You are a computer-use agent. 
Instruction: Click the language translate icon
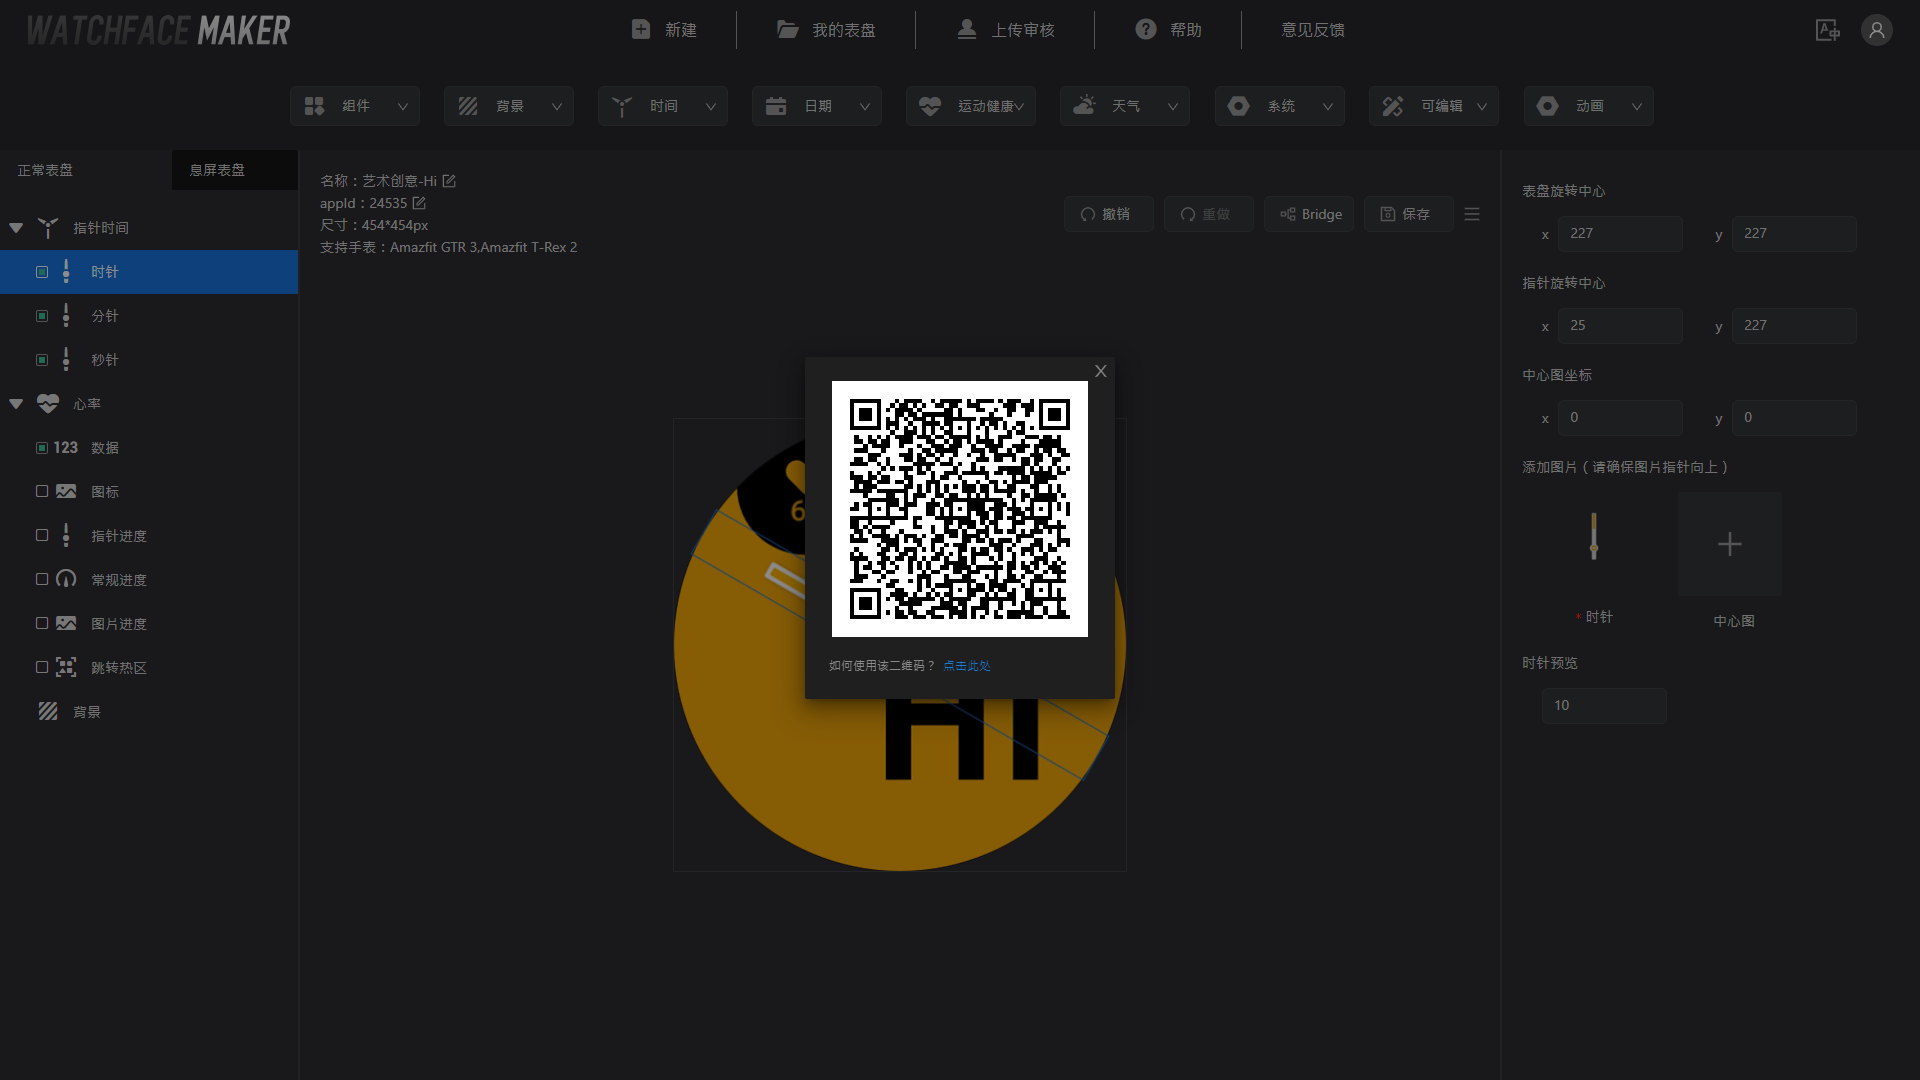(x=1828, y=30)
